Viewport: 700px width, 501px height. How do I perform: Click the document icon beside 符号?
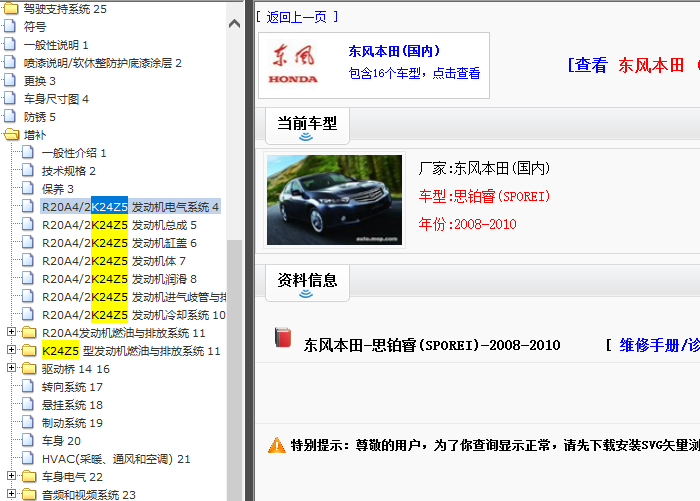[x=10, y=26]
